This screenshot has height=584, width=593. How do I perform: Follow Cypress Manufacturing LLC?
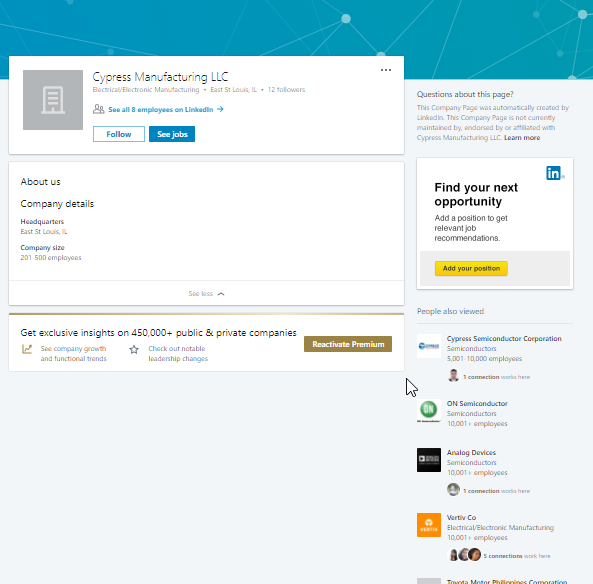point(119,134)
